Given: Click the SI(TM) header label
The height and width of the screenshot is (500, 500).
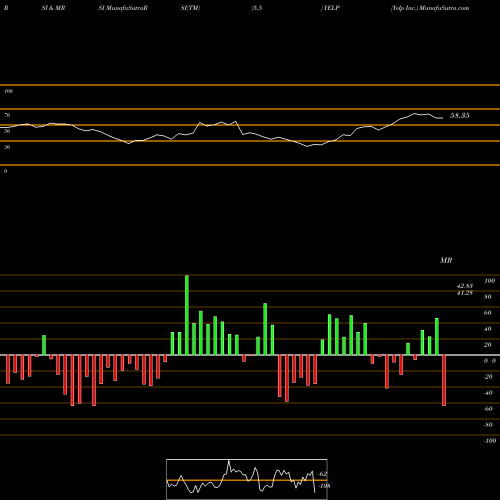Looking at the screenshot, I should pos(190,8).
